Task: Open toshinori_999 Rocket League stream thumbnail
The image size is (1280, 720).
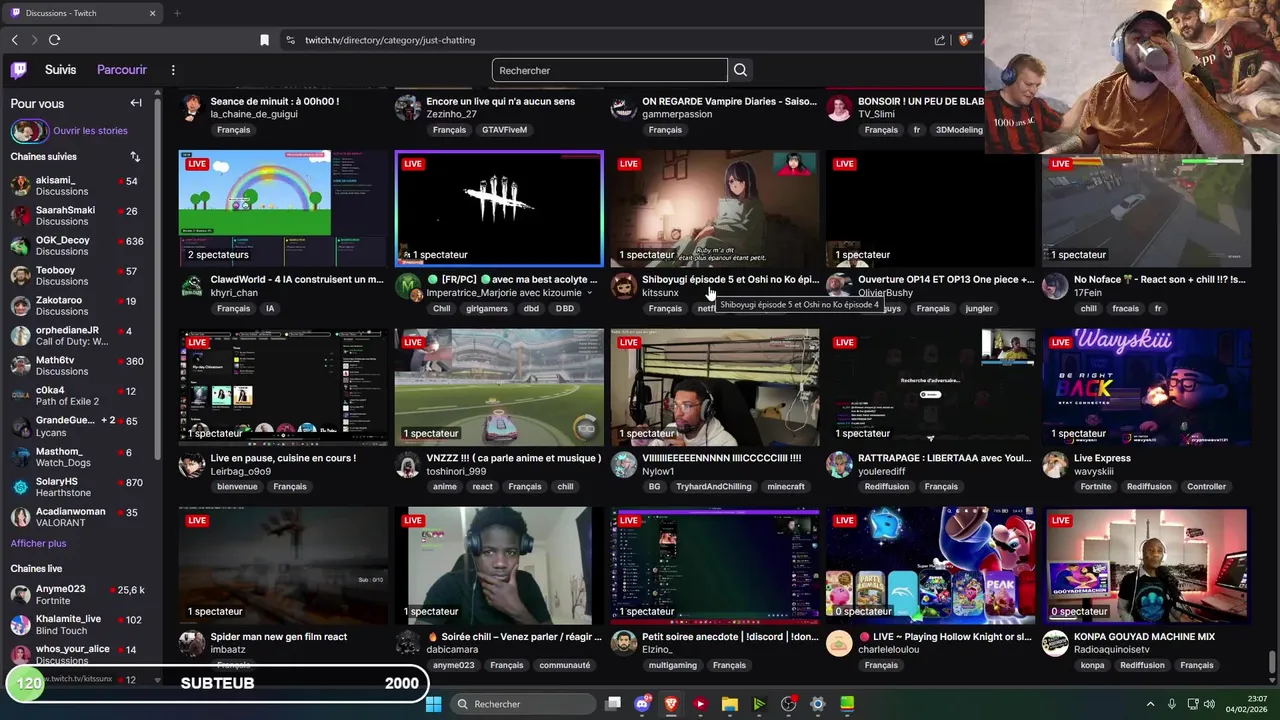Action: pos(499,387)
